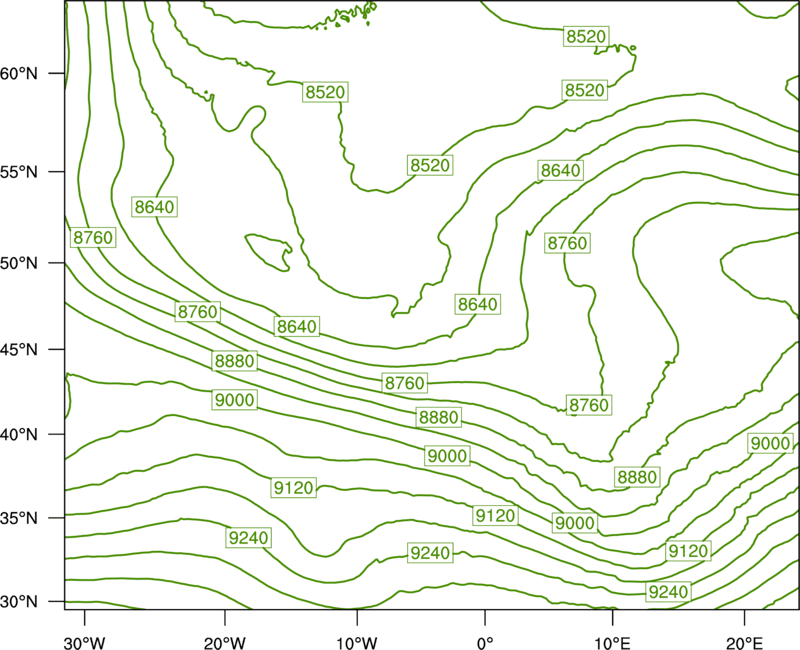Viewport: 800px width, 650px height.
Task: Pick the 10°E longitude axis label
Action: [x=612, y=643]
